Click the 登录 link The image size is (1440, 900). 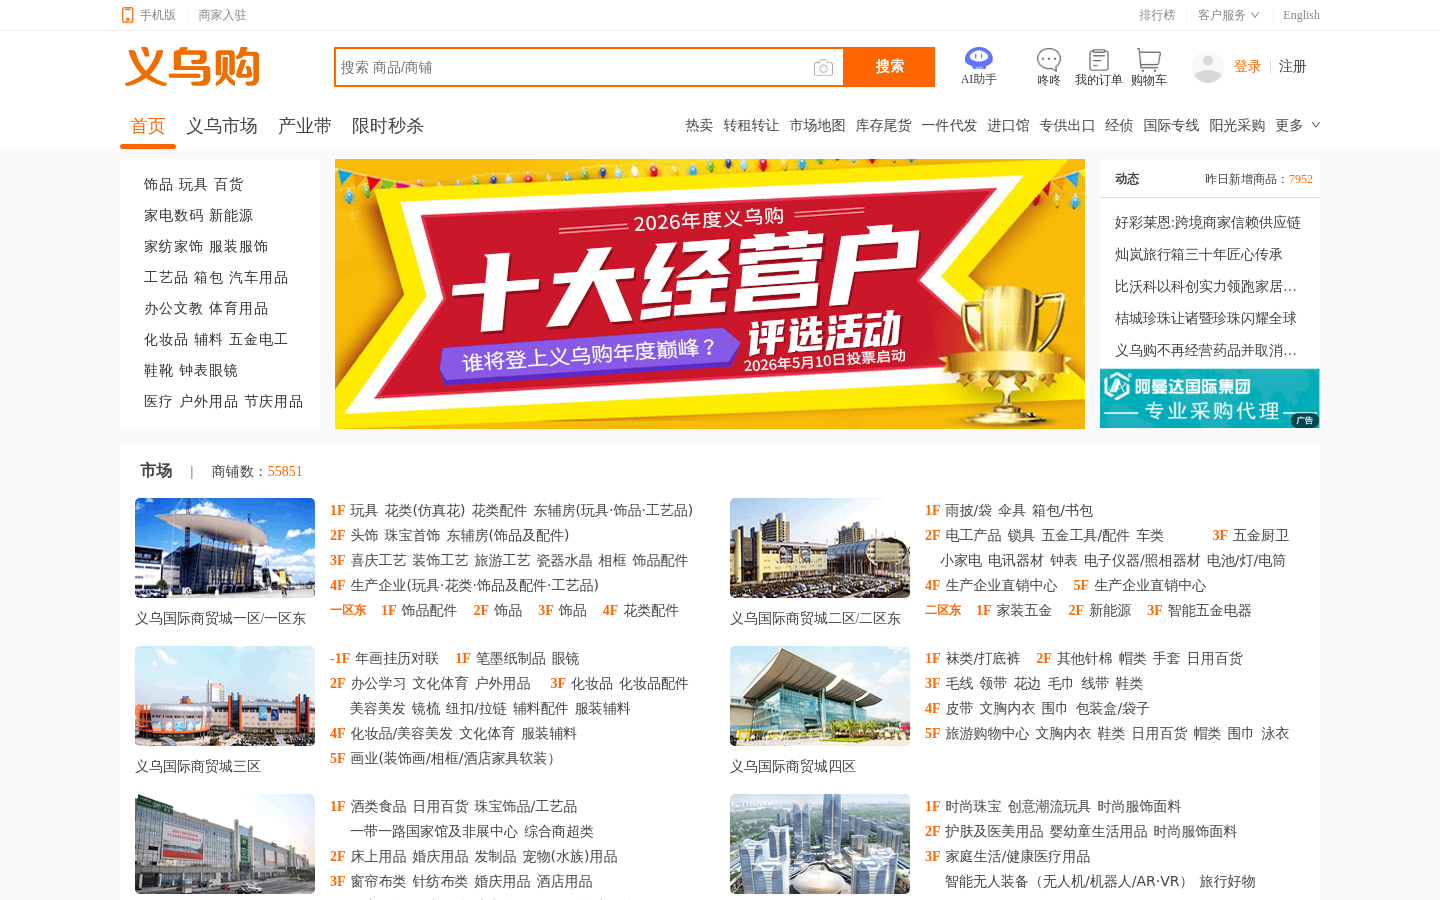[x=1247, y=66]
